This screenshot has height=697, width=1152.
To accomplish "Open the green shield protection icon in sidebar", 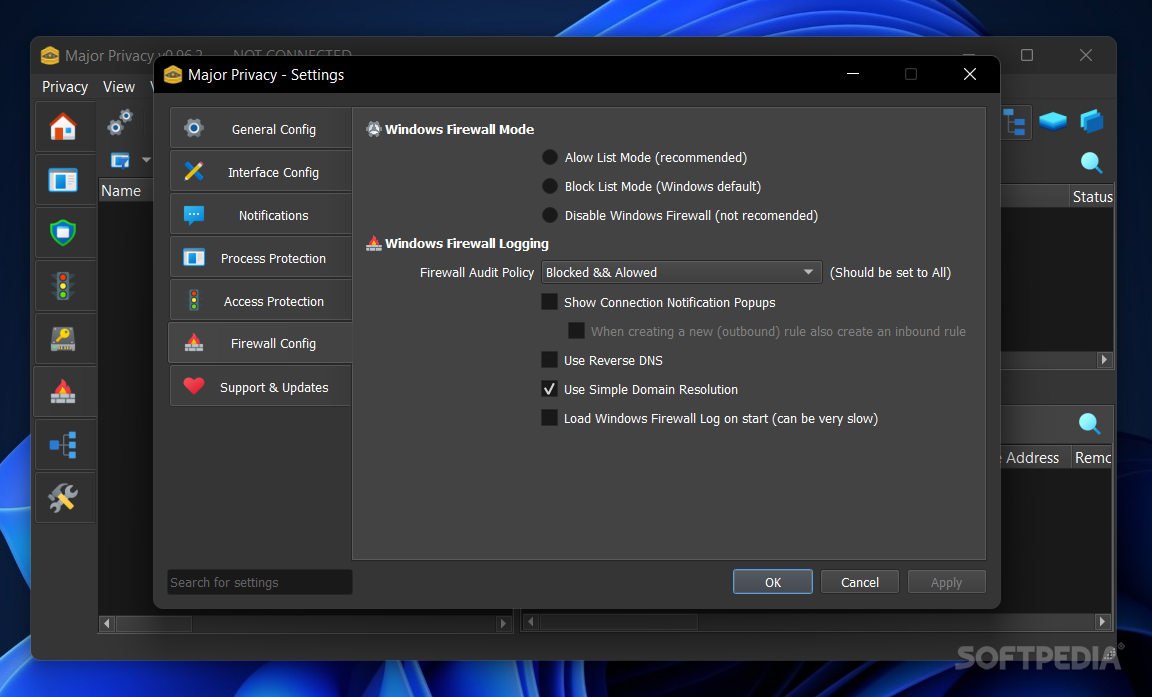I will (63, 233).
